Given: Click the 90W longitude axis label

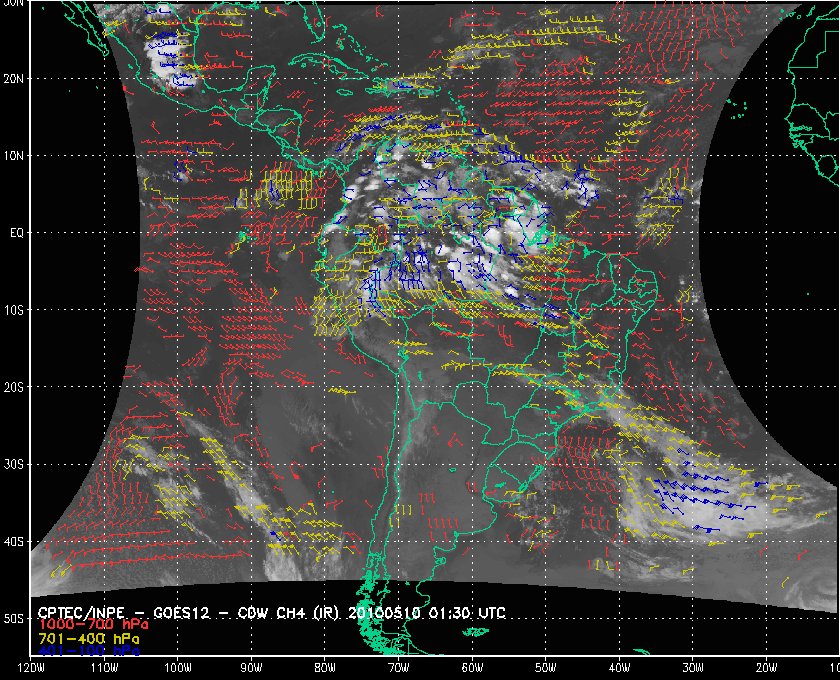Looking at the screenshot, I should pyautogui.click(x=251, y=667).
